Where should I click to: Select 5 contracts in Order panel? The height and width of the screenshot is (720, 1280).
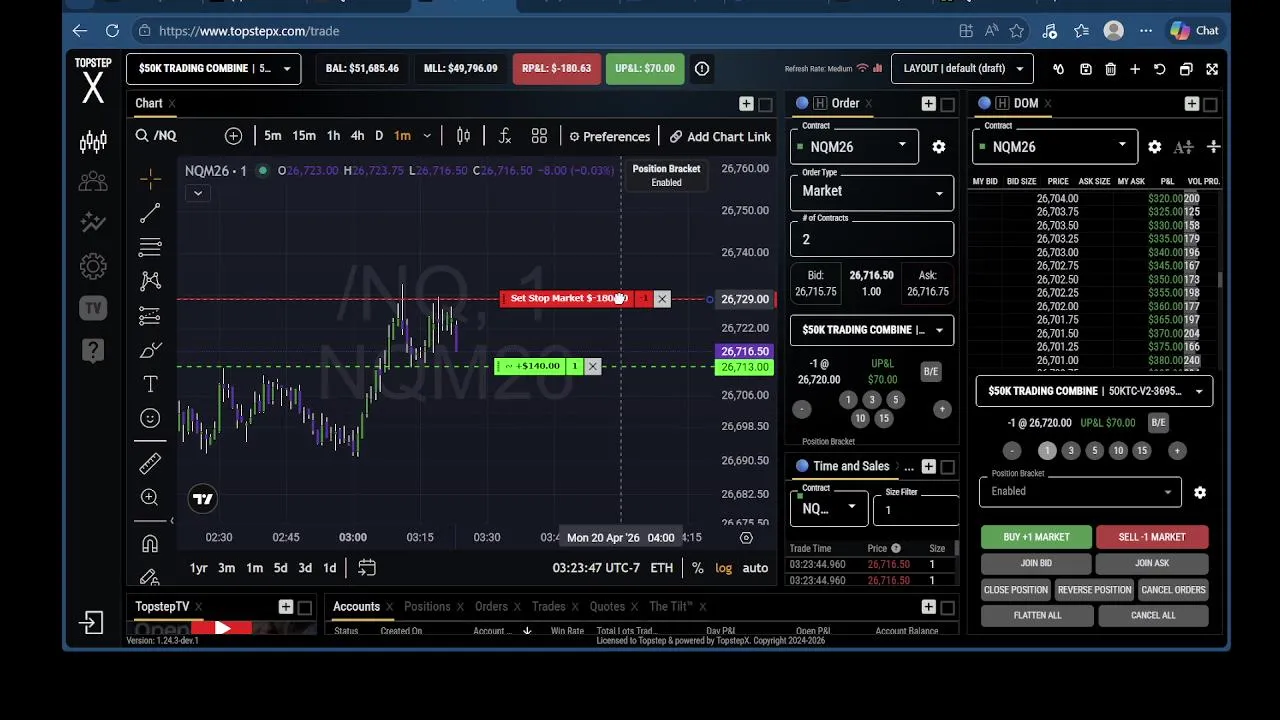pyautogui.click(x=895, y=400)
